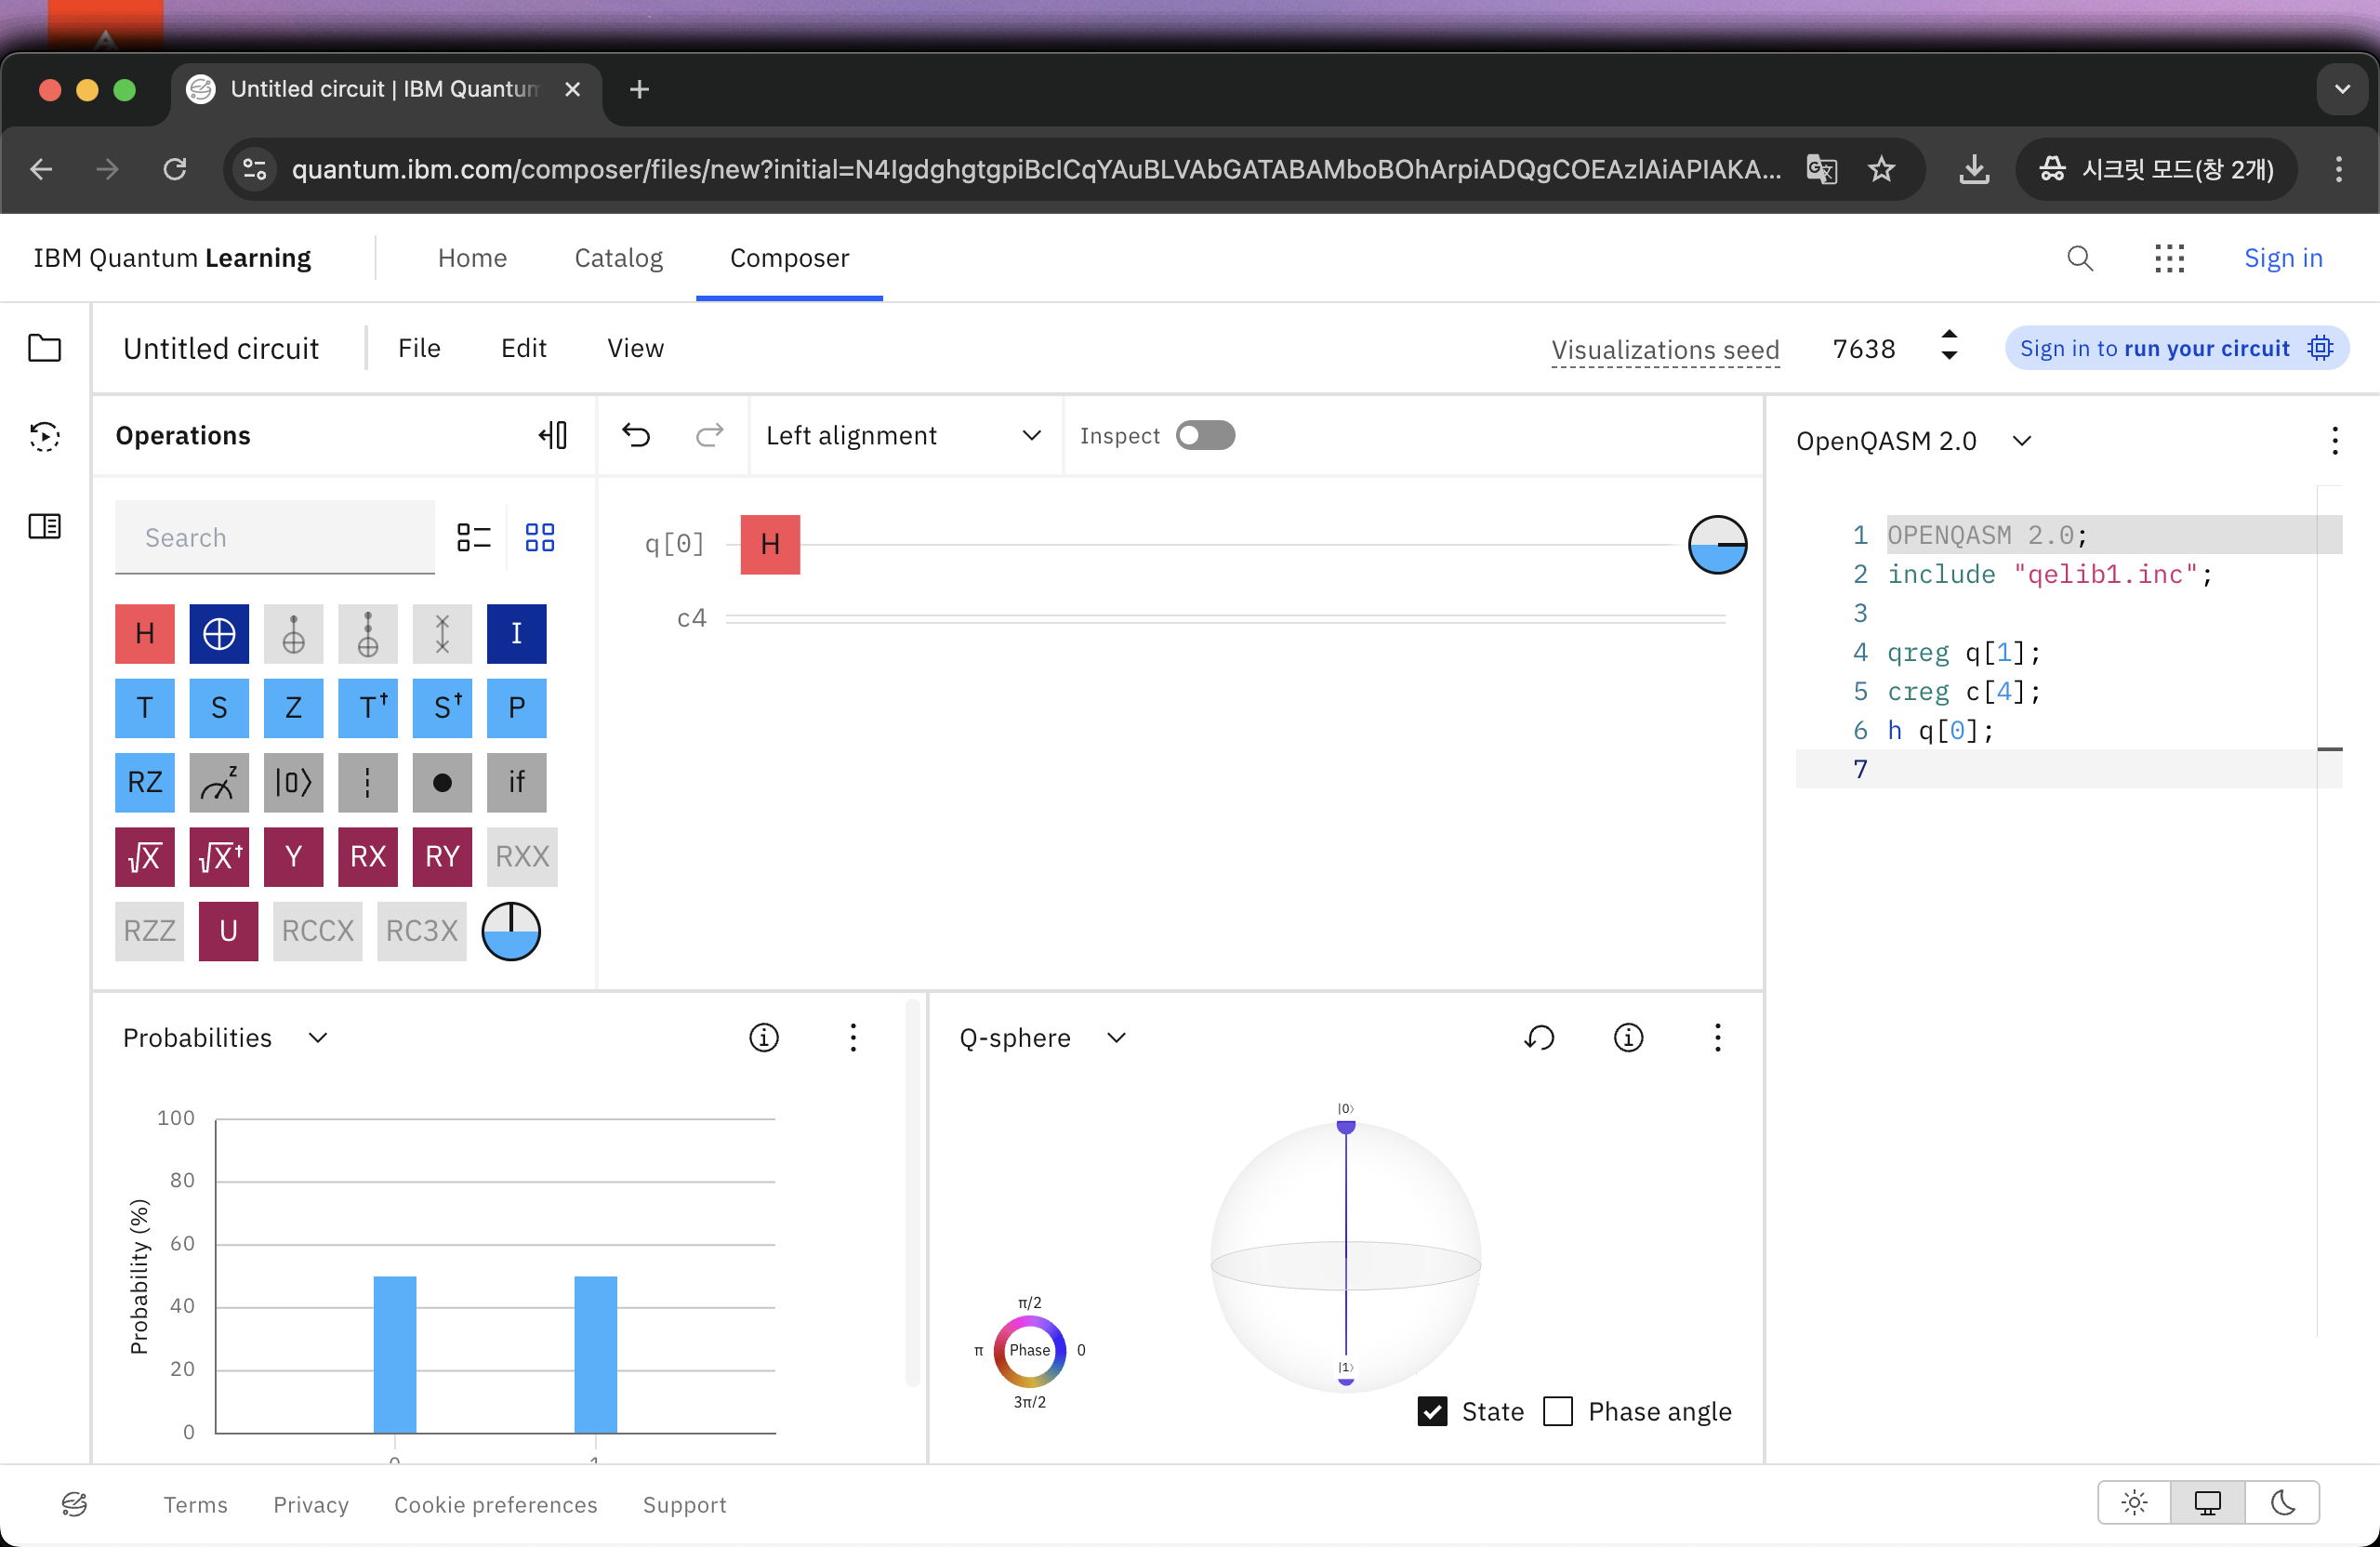Open the Catalog tab
The image size is (2380, 1547).
[x=618, y=258]
